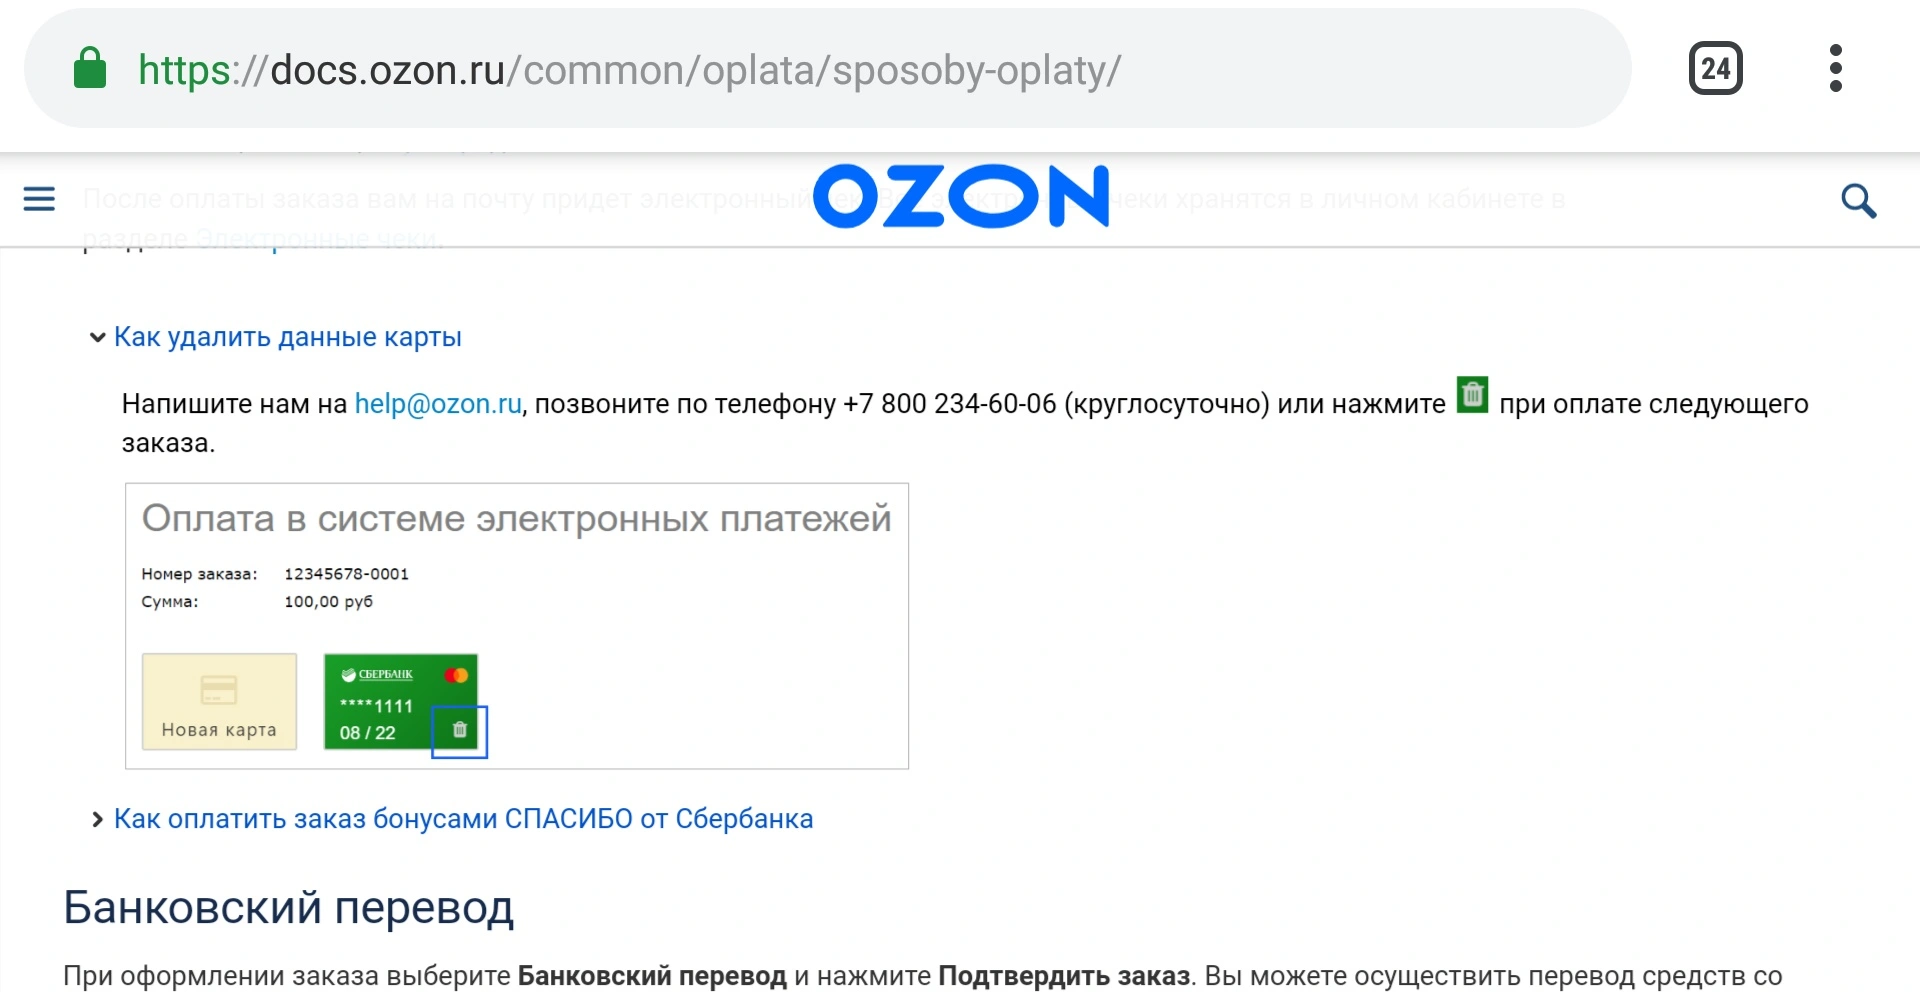
Task: Click the OZON logo
Action: click(x=961, y=196)
